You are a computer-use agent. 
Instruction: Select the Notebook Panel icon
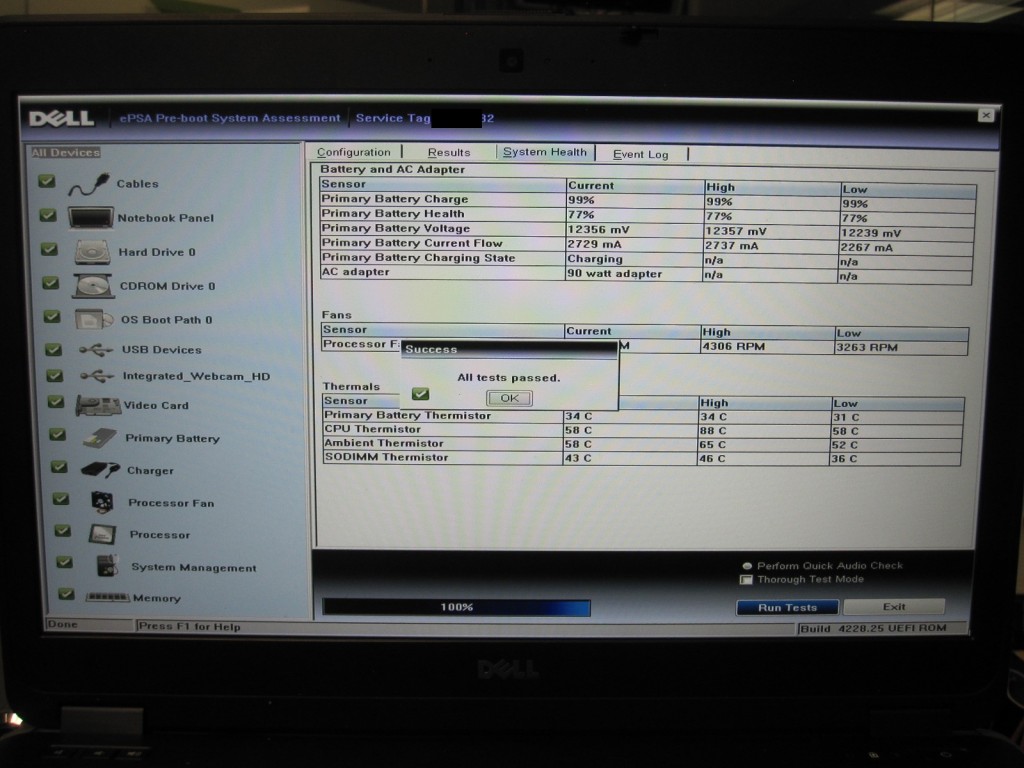point(90,217)
